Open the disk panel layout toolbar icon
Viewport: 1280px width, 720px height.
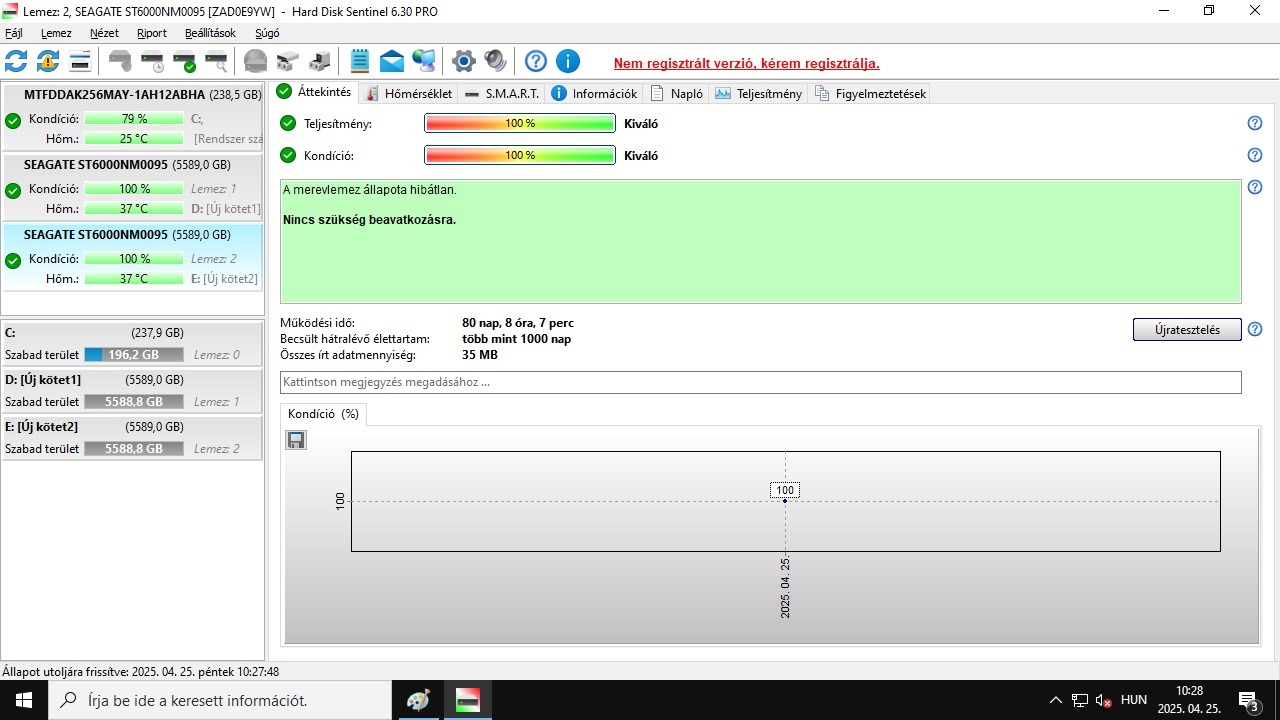[x=80, y=61]
